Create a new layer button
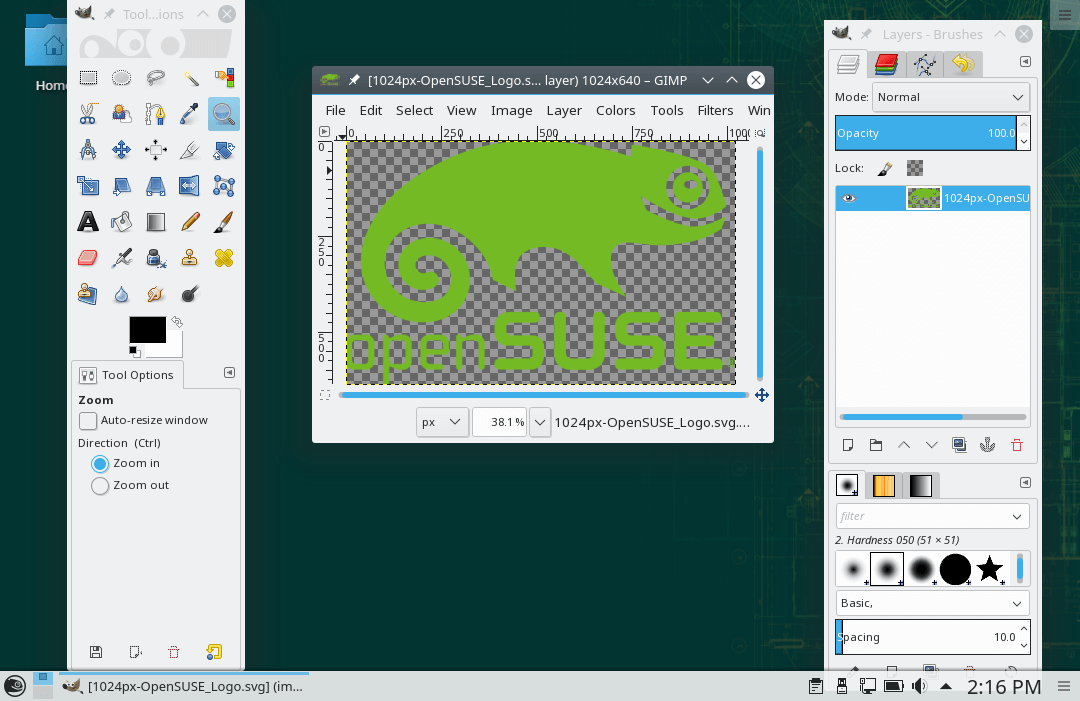 tap(848, 446)
